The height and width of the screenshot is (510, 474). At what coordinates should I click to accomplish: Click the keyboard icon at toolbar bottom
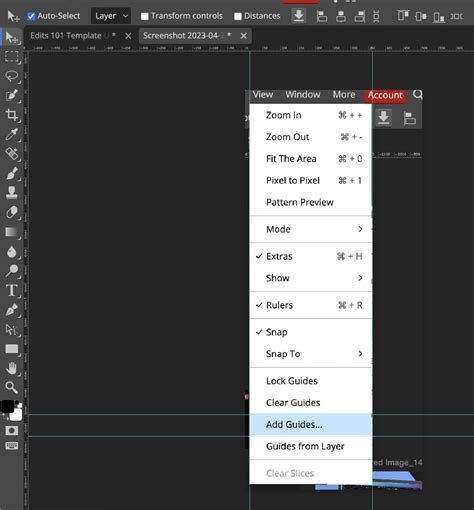[x=12, y=446]
